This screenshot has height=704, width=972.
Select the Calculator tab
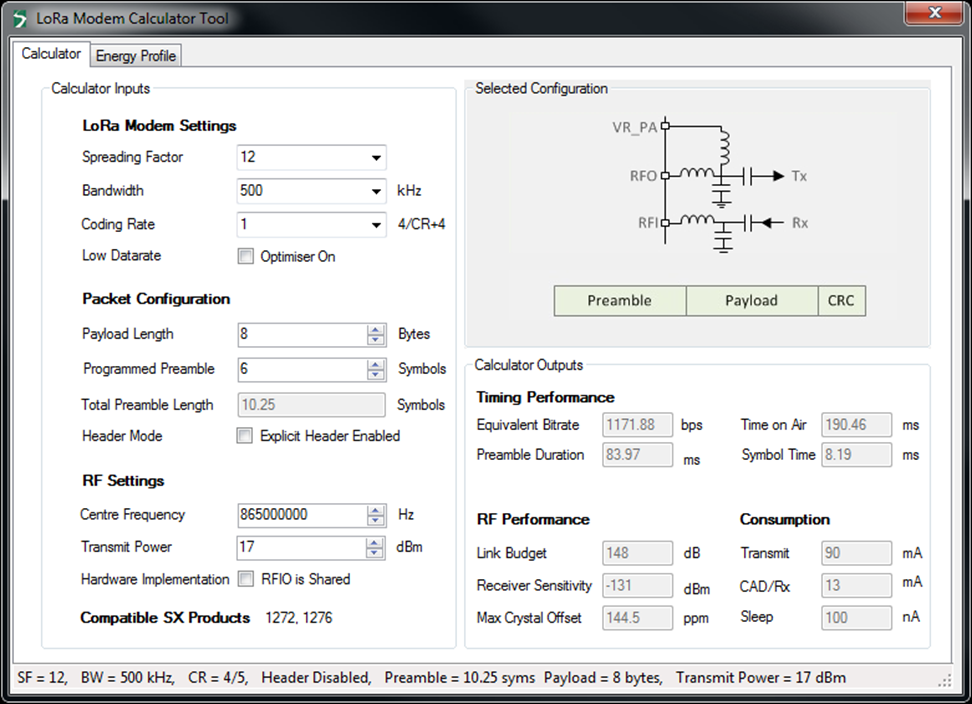51,54
